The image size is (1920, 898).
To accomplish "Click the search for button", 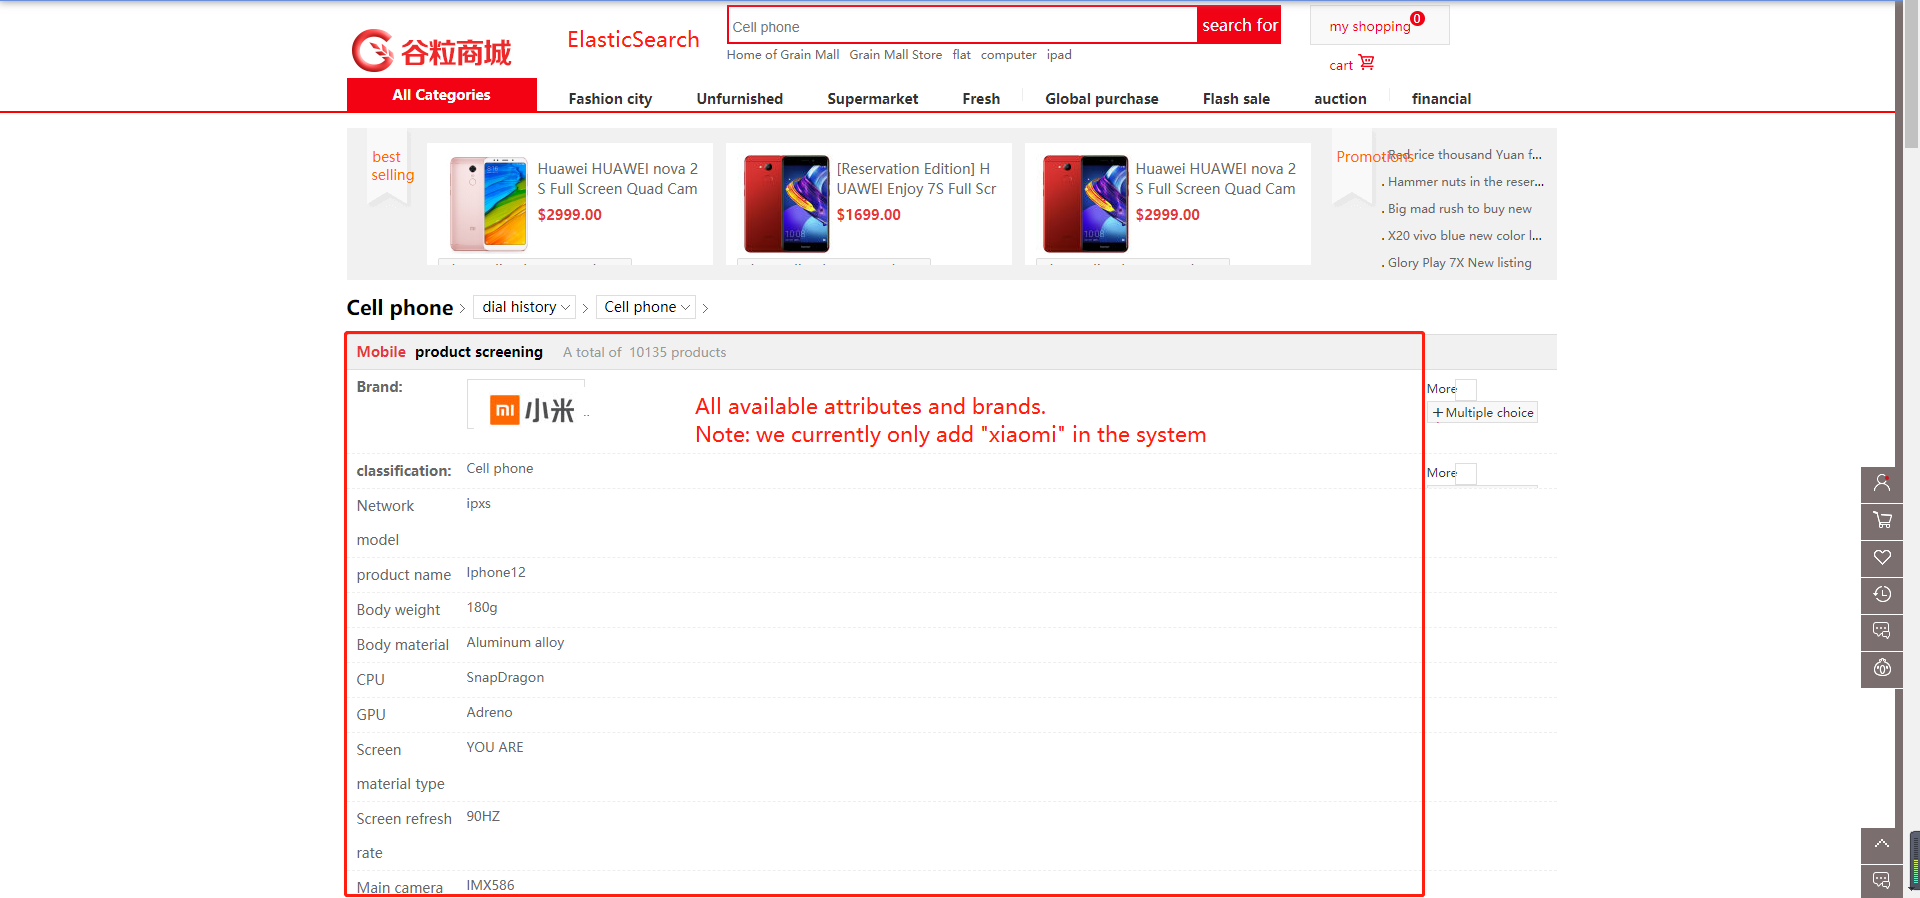I will click(1239, 25).
